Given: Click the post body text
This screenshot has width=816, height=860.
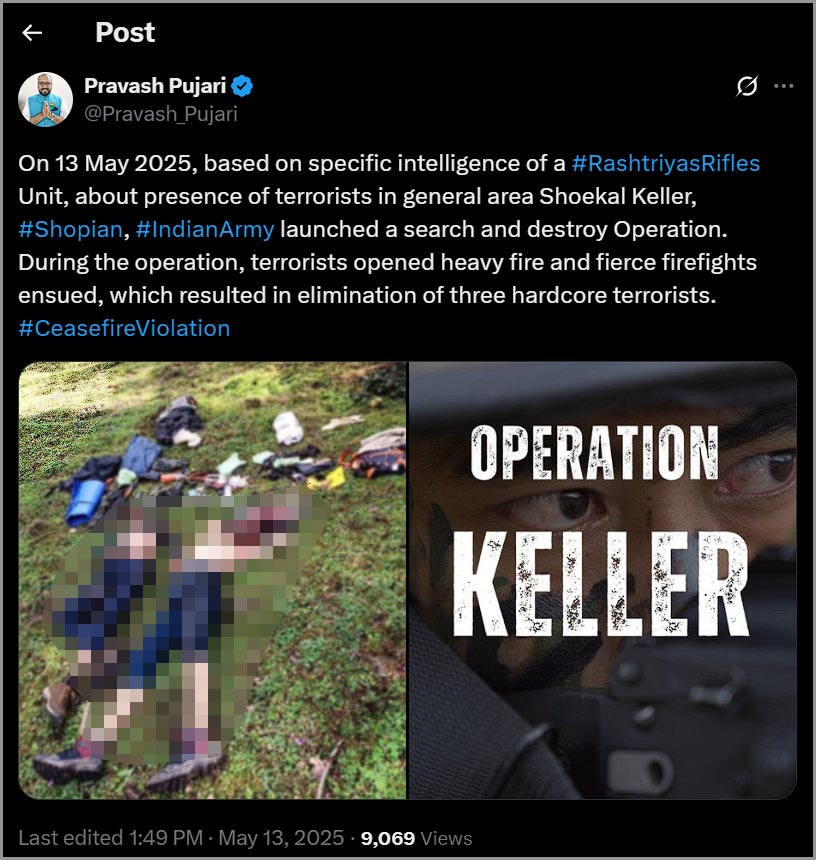Looking at the screenshot, I should (389, 246).
